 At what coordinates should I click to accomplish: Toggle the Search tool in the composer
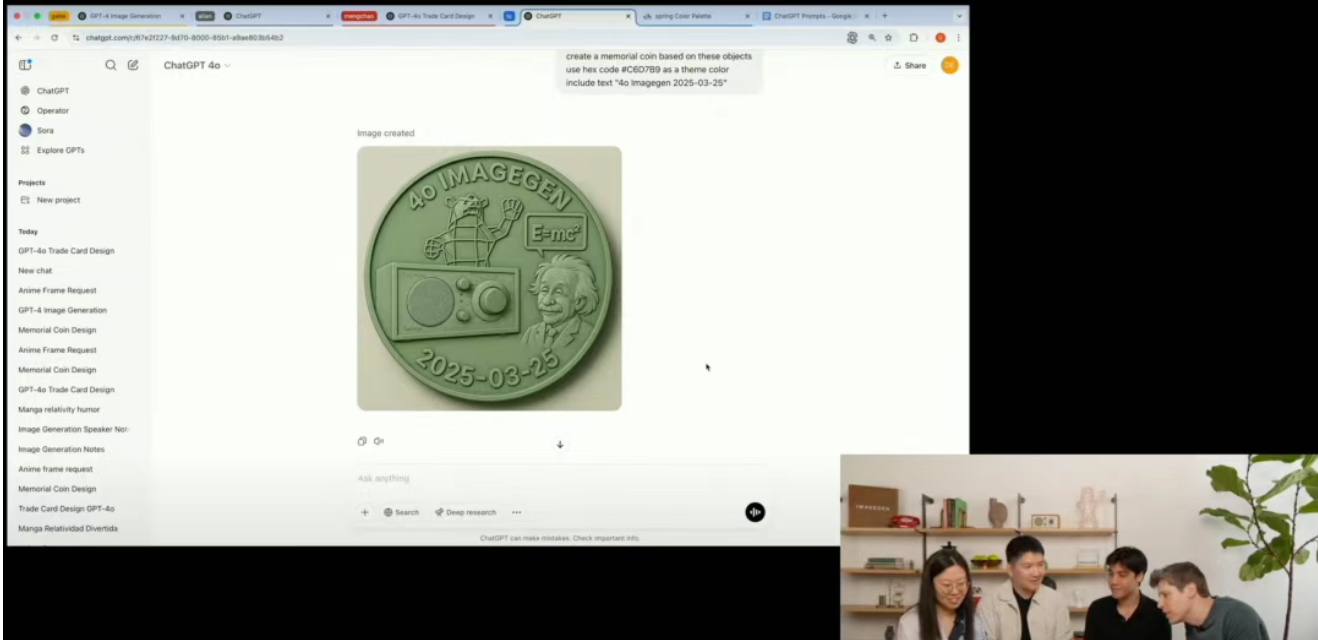pyautogui.click(x=401, y=512)
